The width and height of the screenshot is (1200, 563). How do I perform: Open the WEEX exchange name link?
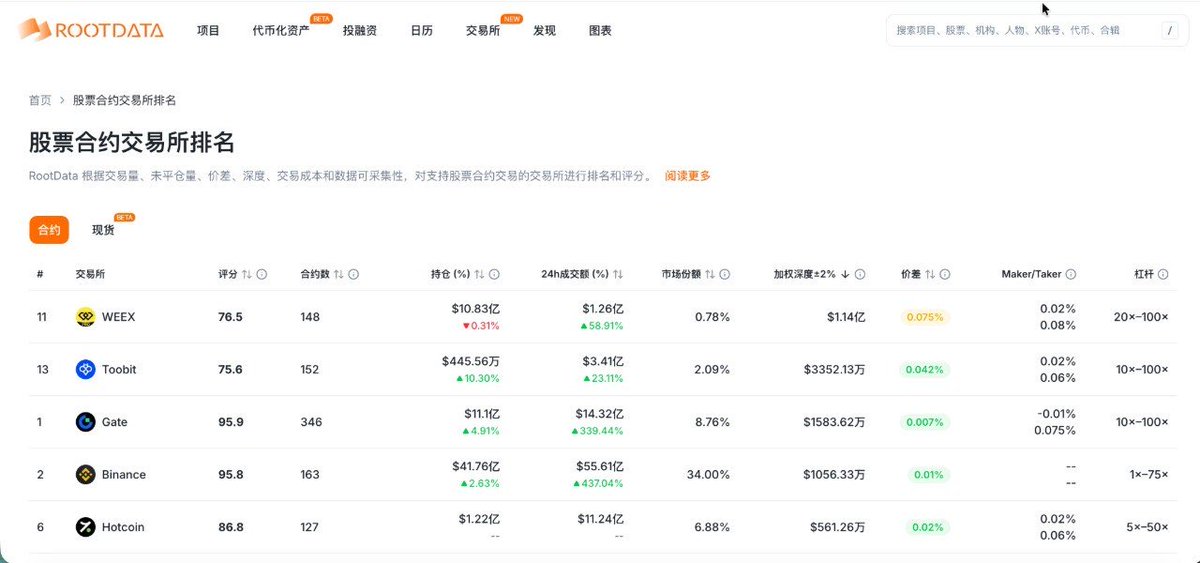point(118,317)
